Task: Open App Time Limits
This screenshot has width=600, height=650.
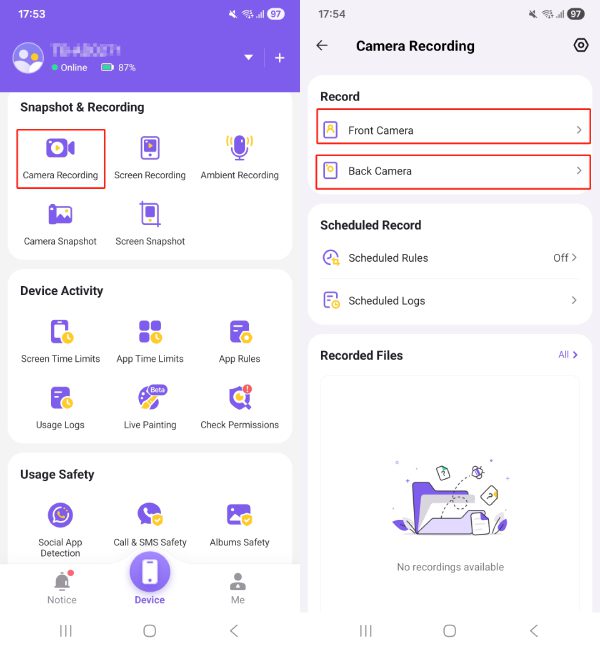Action: click(x=150, y=342)
